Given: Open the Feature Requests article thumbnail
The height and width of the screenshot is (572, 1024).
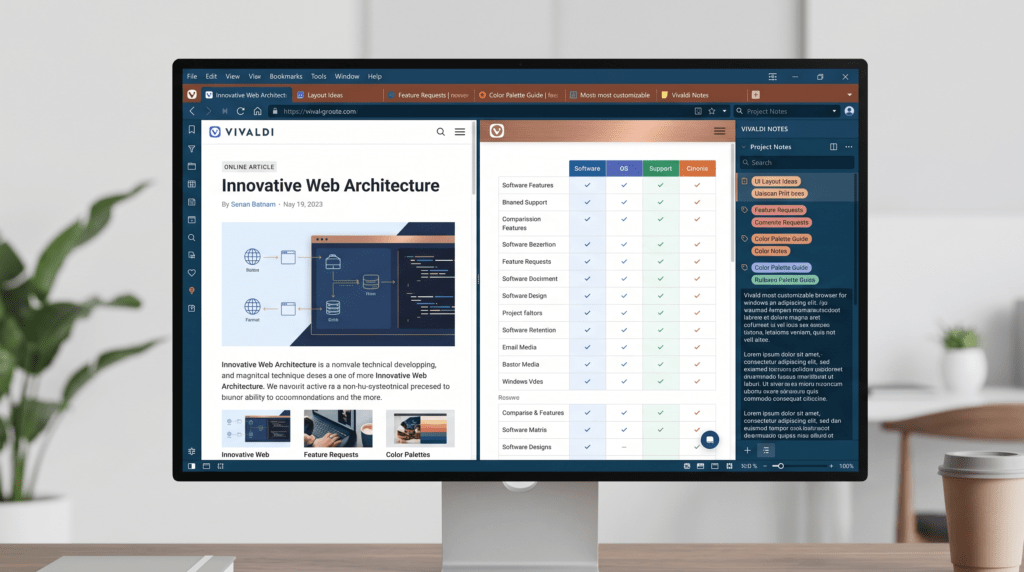Looking at the screenshot, I should pyautogui.click(x=338, y=428).
